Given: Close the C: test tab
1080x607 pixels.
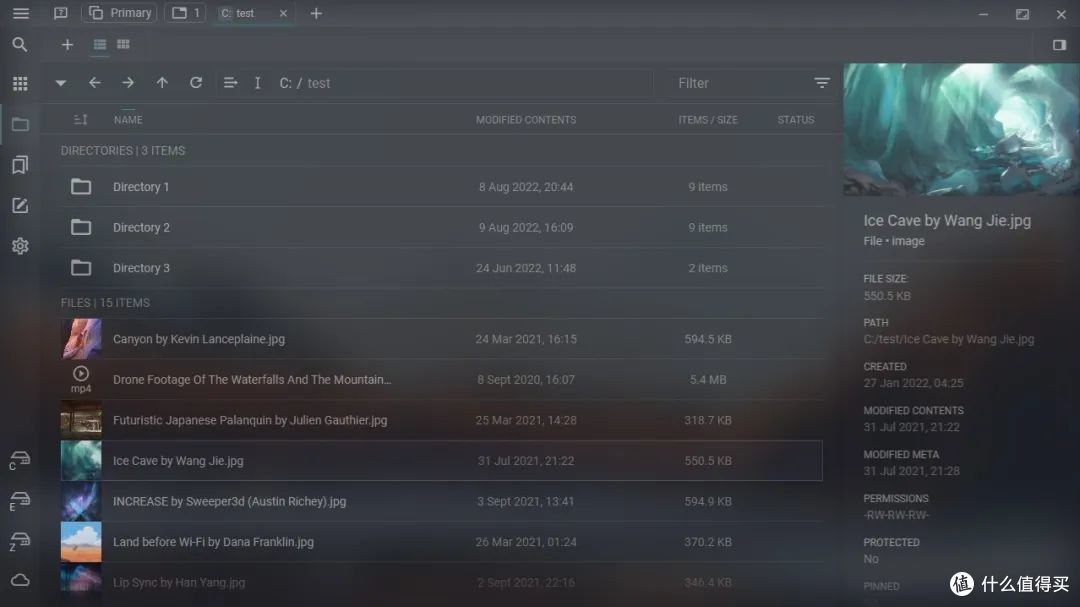Looking at the screenshot, I should [283, 13].
